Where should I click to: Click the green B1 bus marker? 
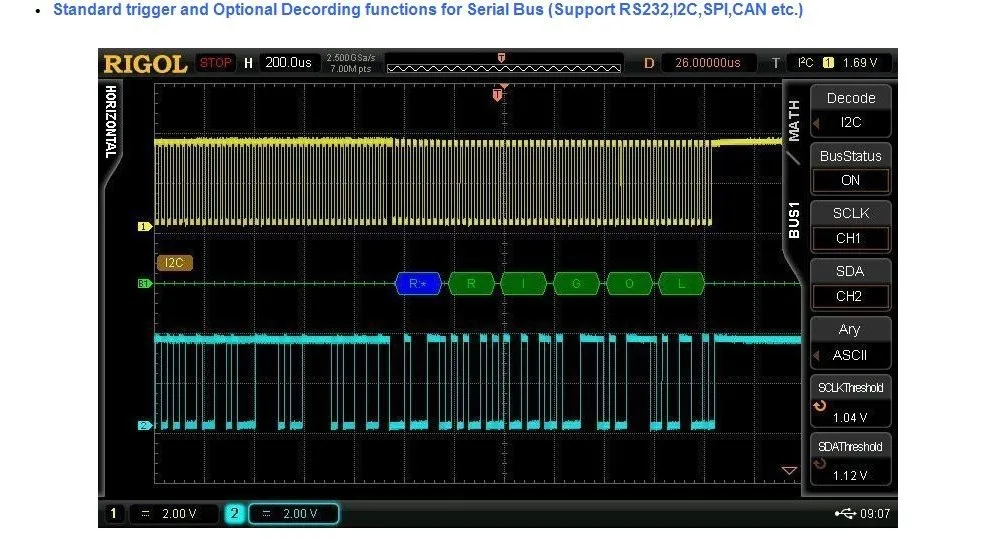145,284
